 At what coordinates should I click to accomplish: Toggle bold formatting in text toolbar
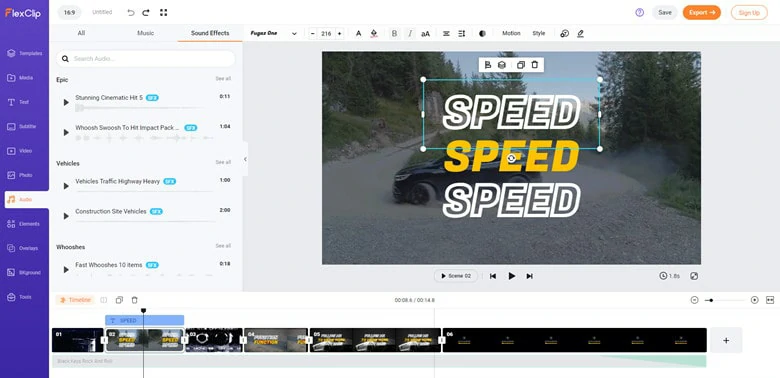(394, 33)
